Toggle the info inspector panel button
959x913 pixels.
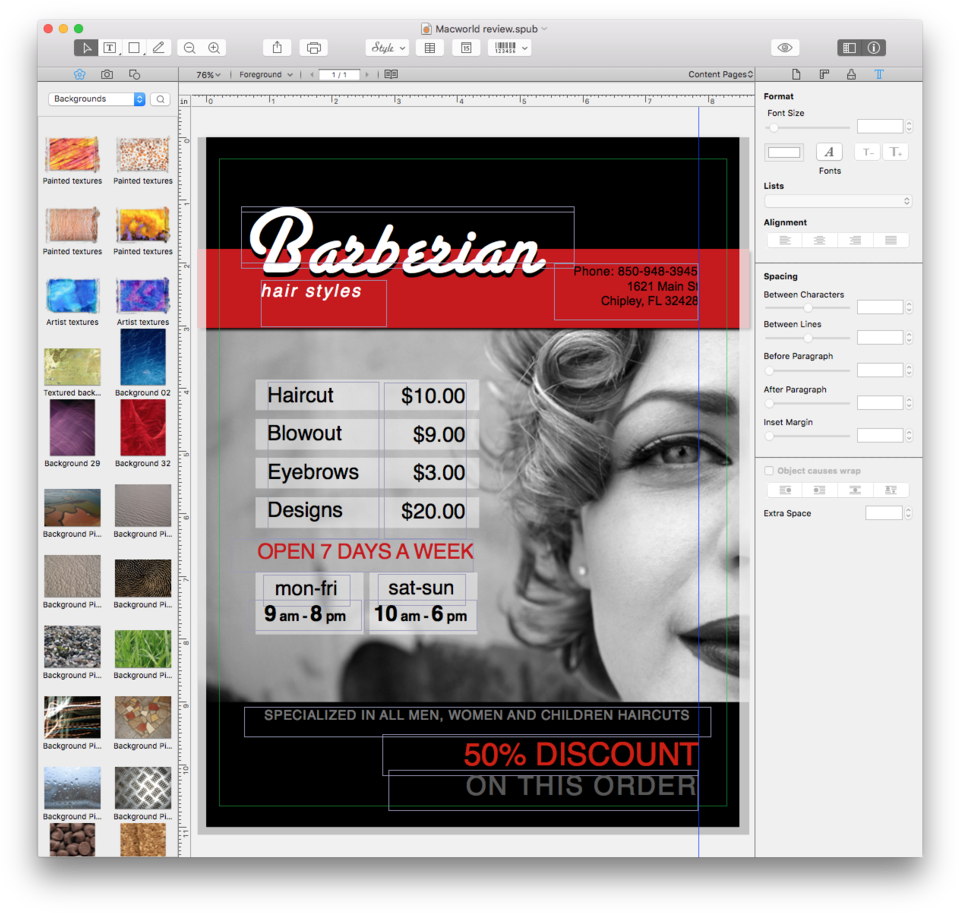click(x=874, y=48)
